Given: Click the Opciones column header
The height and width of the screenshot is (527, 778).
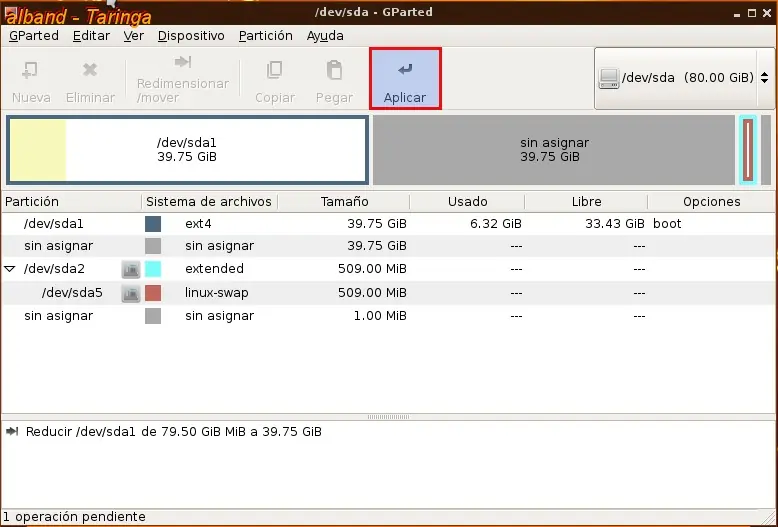Looking at the screenshot, I should [712, 201].
